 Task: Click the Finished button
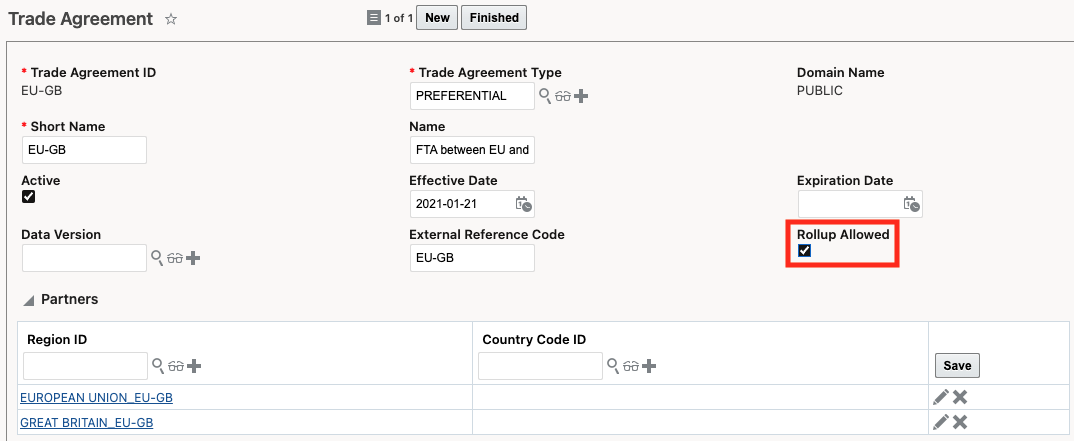[x=493, y=18]
